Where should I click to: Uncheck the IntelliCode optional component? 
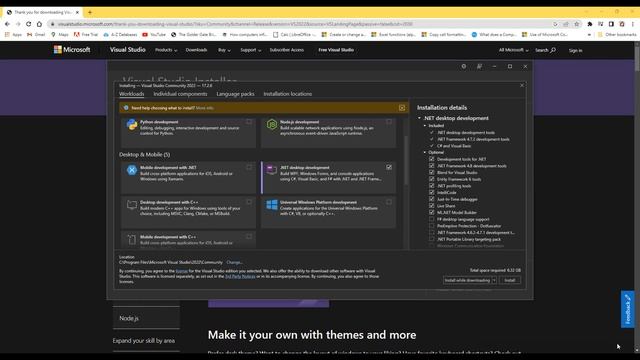click(431, 192)
